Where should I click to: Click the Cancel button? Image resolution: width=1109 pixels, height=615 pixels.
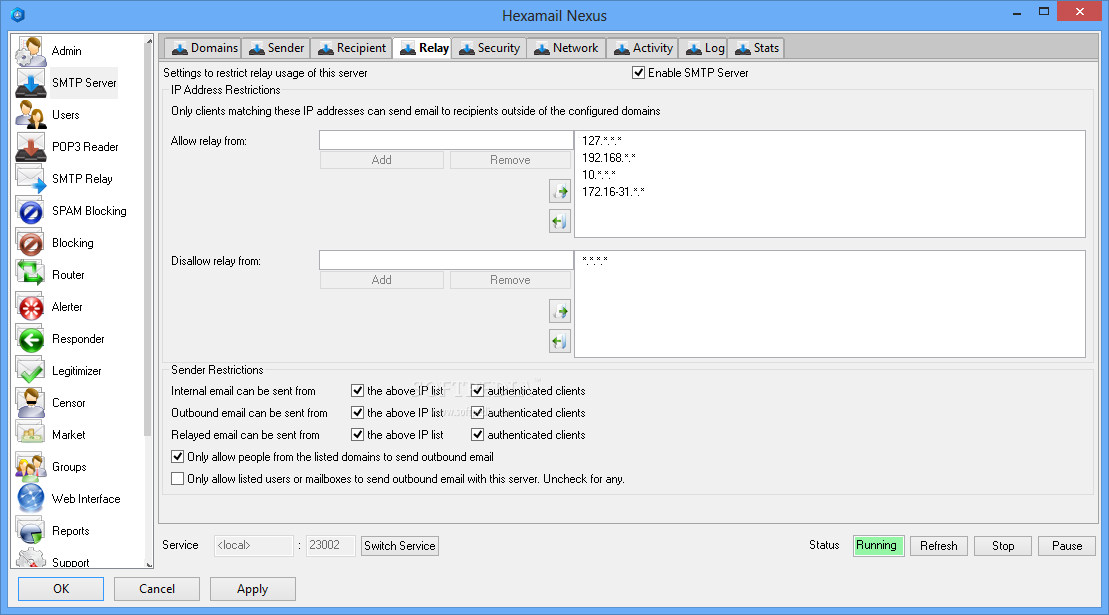point(157,589)
